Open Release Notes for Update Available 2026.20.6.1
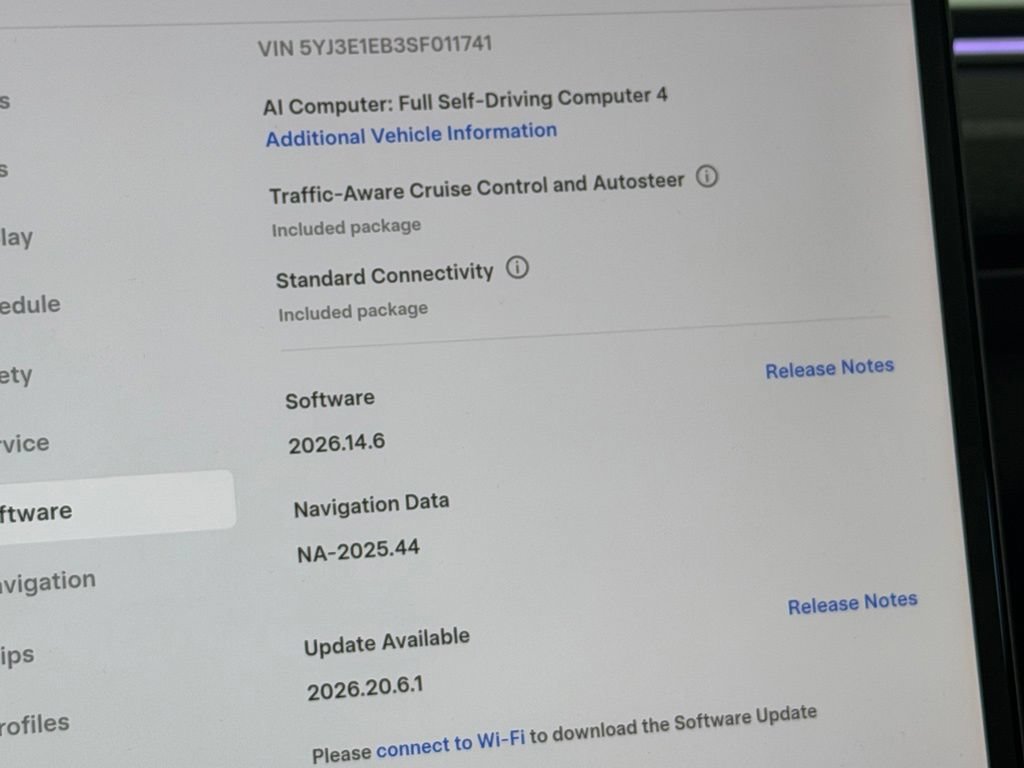 pos(852,603)
